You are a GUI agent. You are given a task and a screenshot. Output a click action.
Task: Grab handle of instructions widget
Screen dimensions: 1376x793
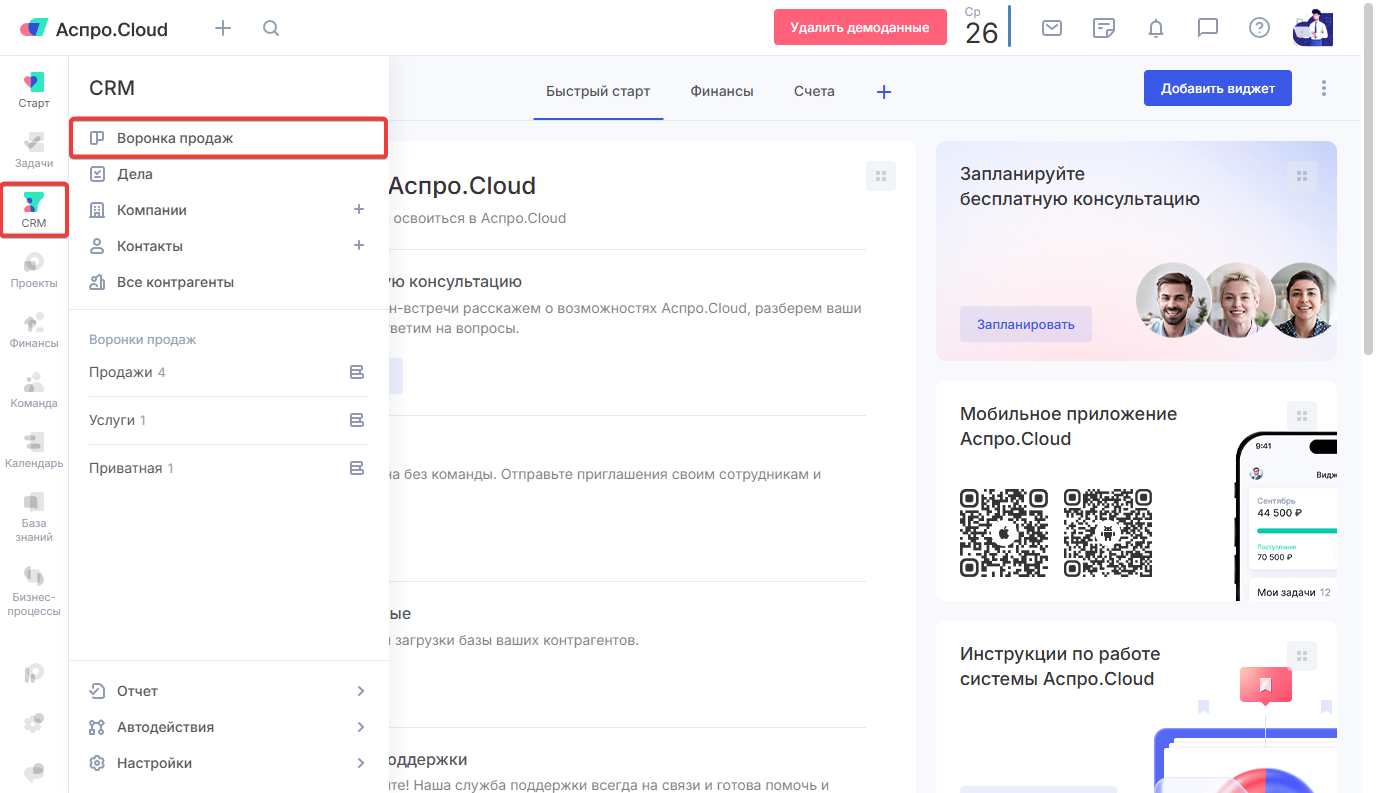pyautogui.click(x=1302, y=656)
